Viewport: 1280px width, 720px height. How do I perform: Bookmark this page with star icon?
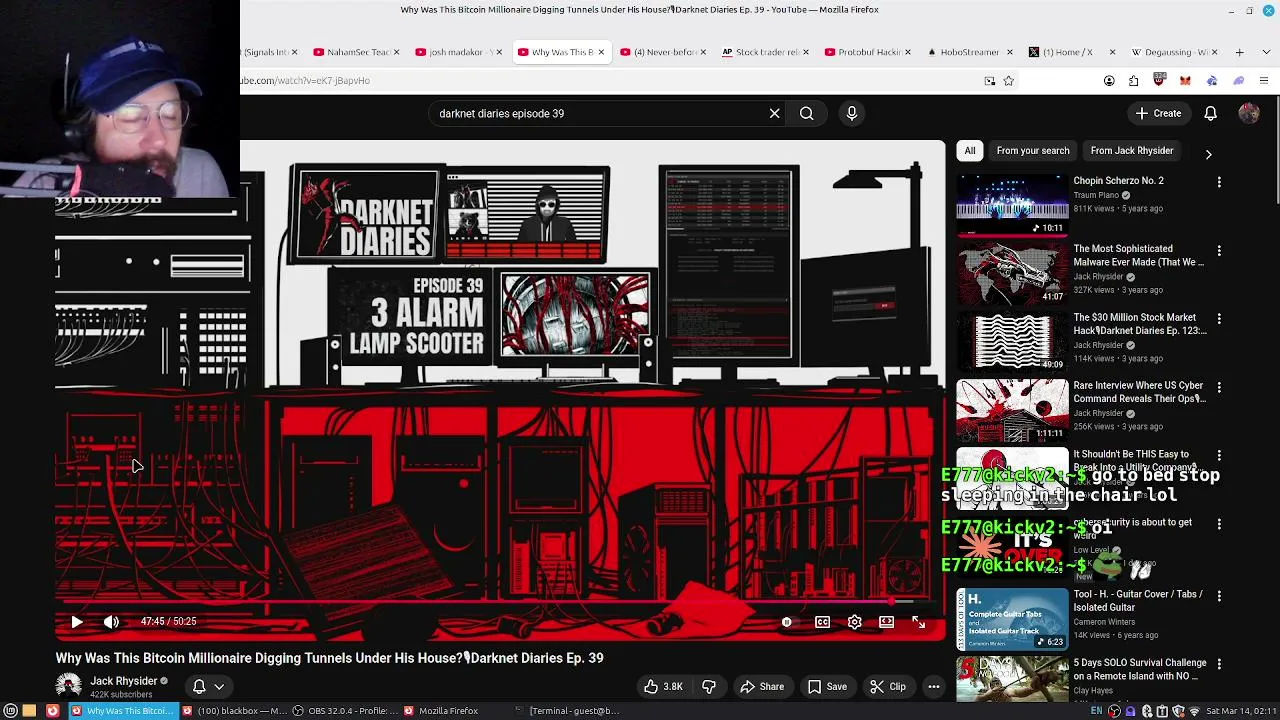1008,81
